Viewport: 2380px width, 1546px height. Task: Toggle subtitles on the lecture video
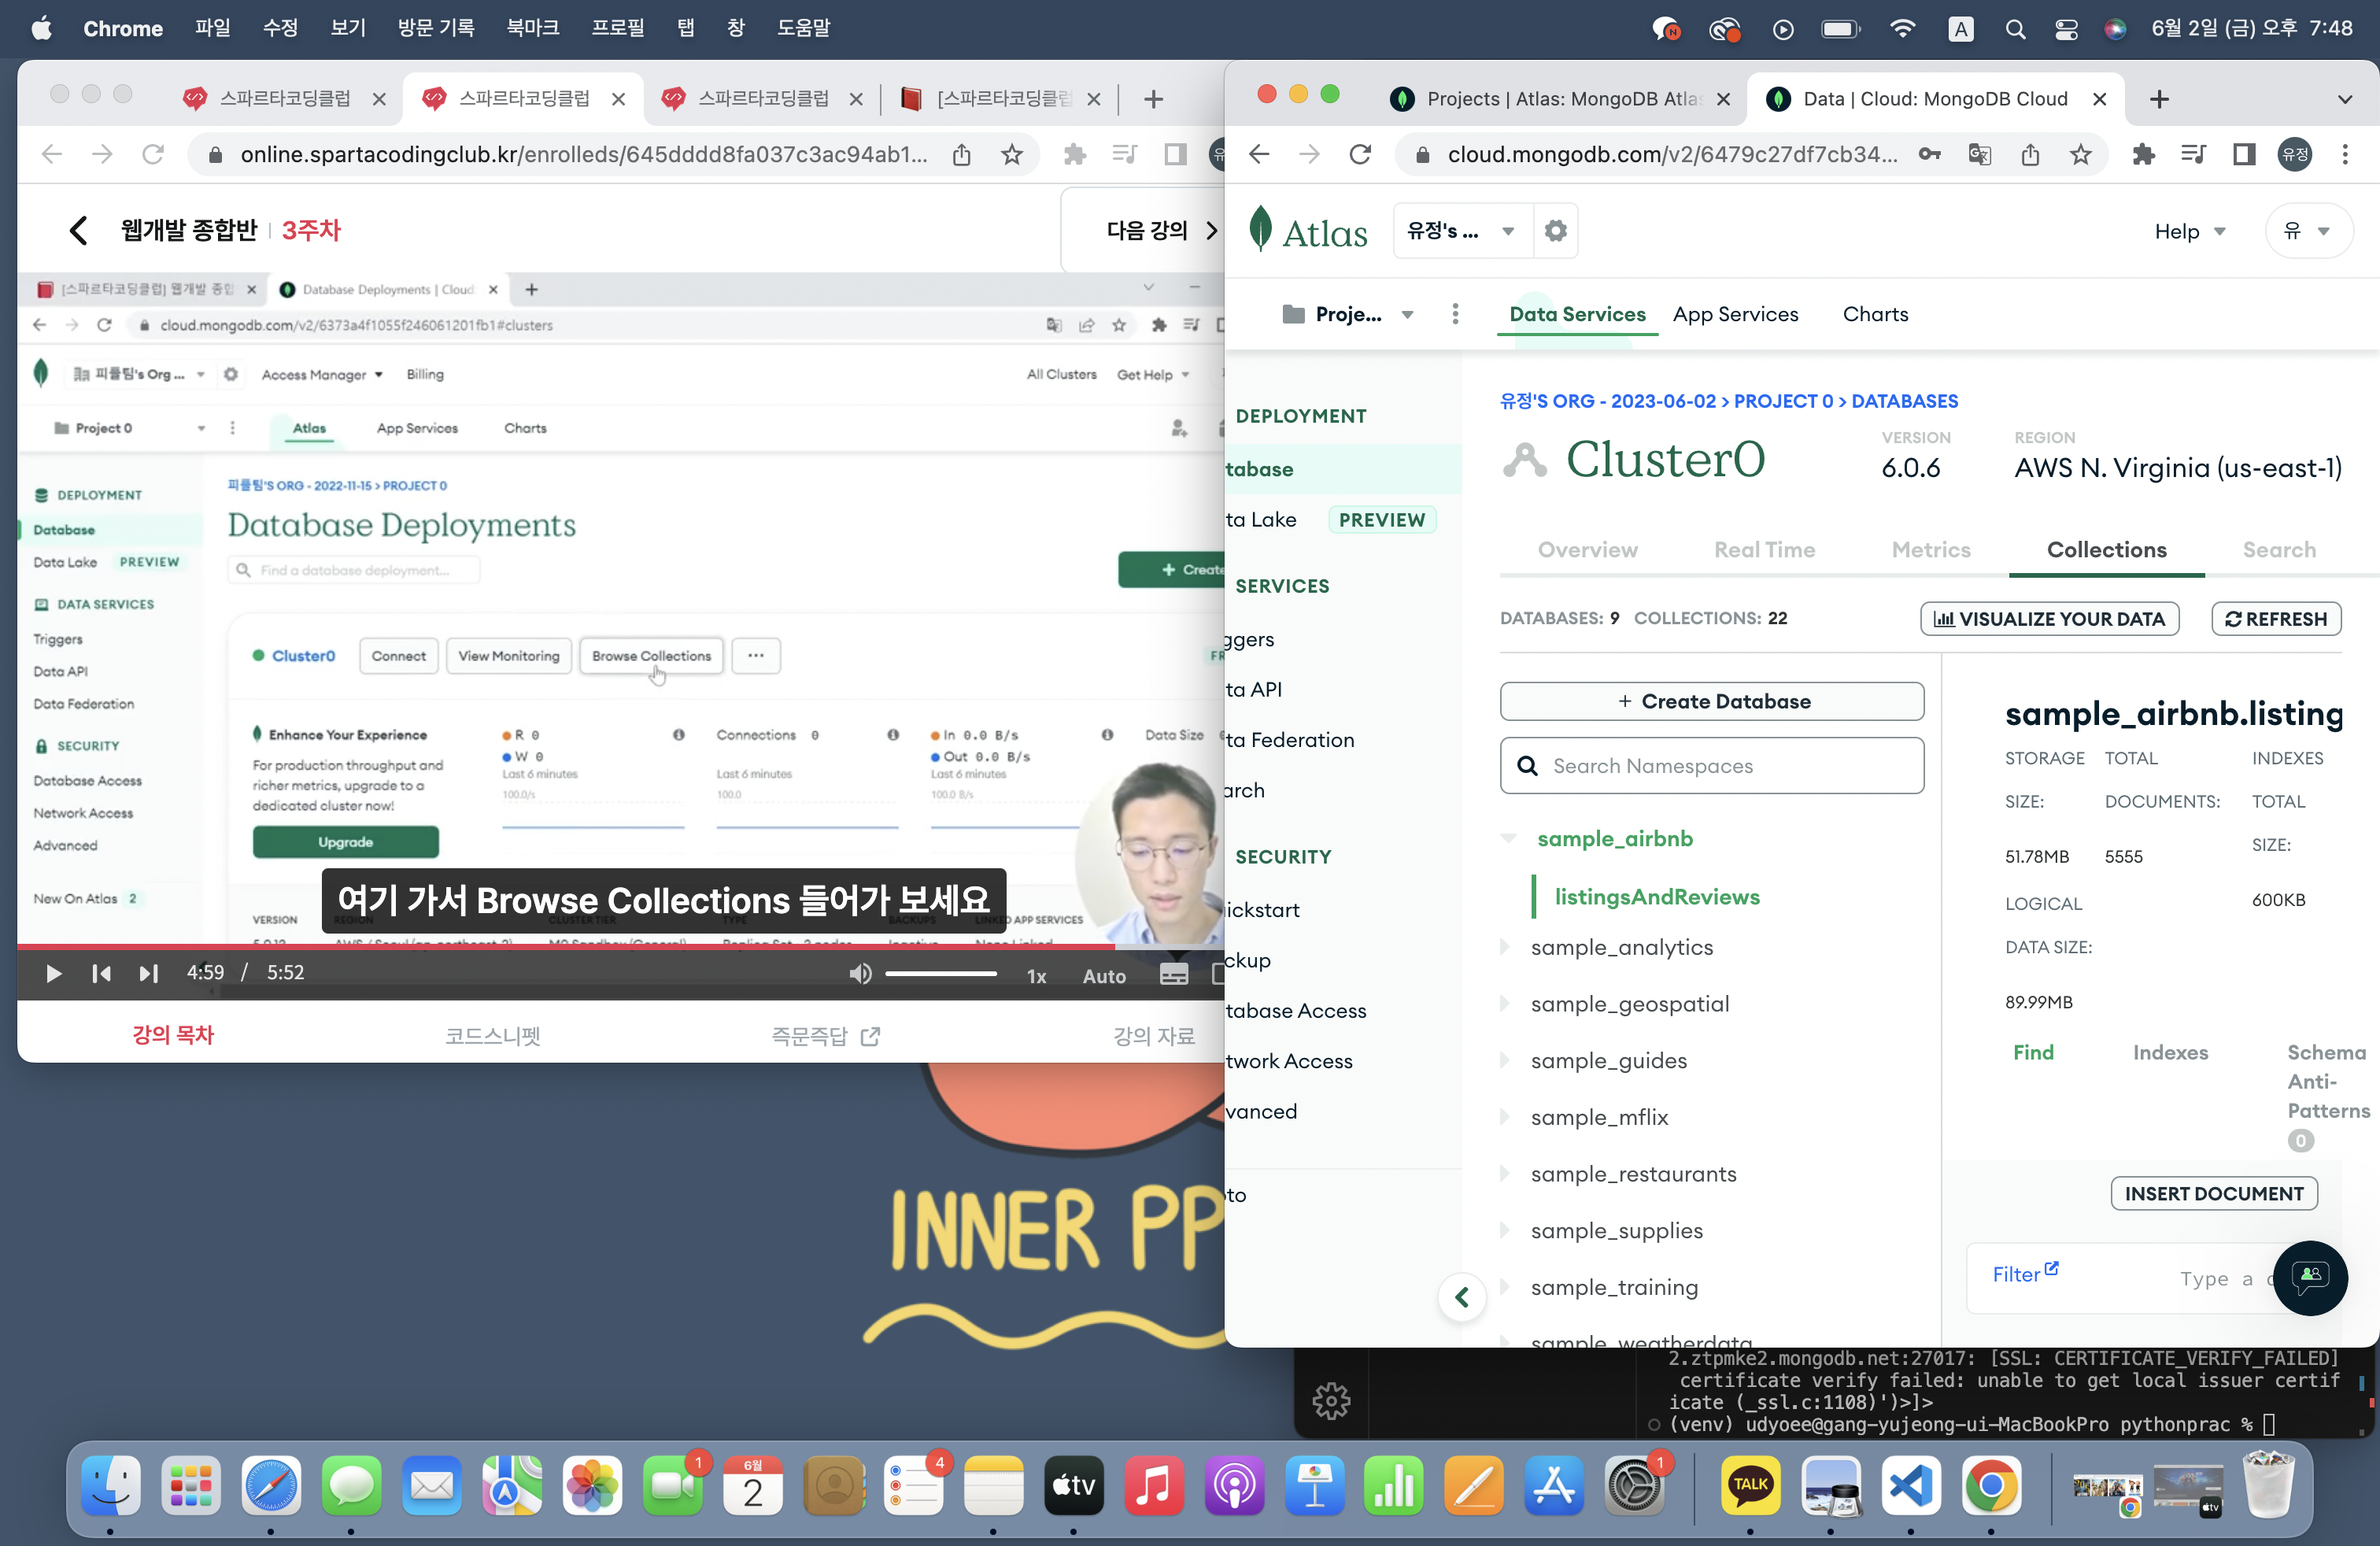[1174, 975]
